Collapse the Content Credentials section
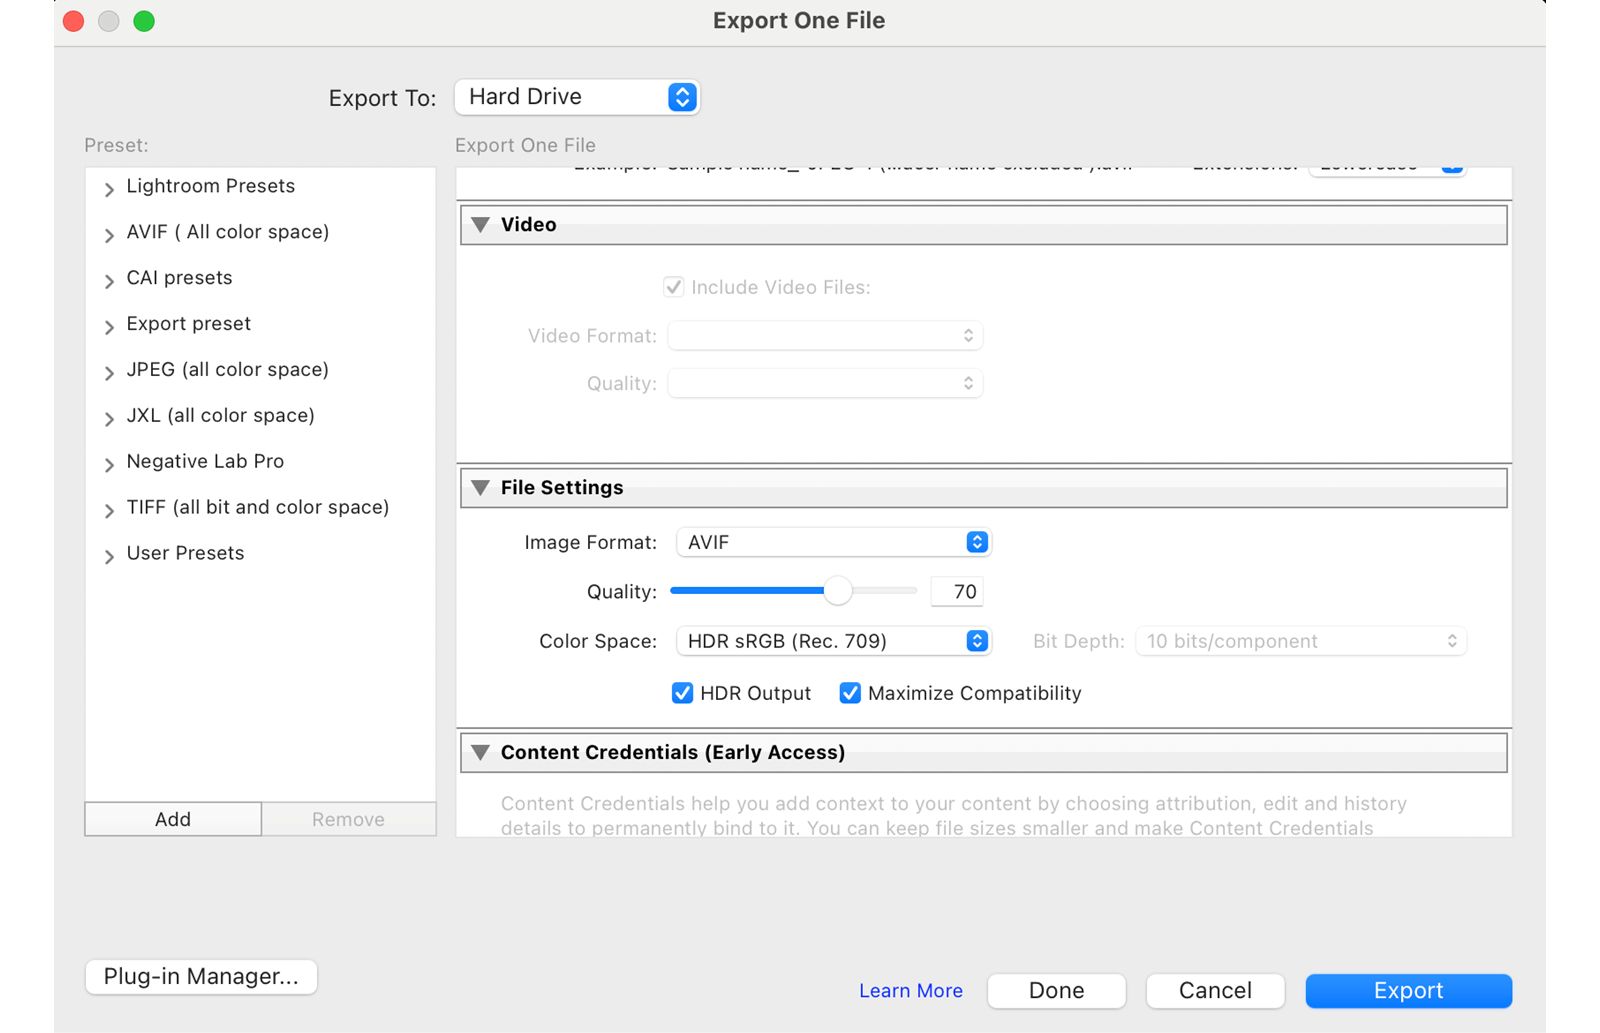 coord(481,752)
